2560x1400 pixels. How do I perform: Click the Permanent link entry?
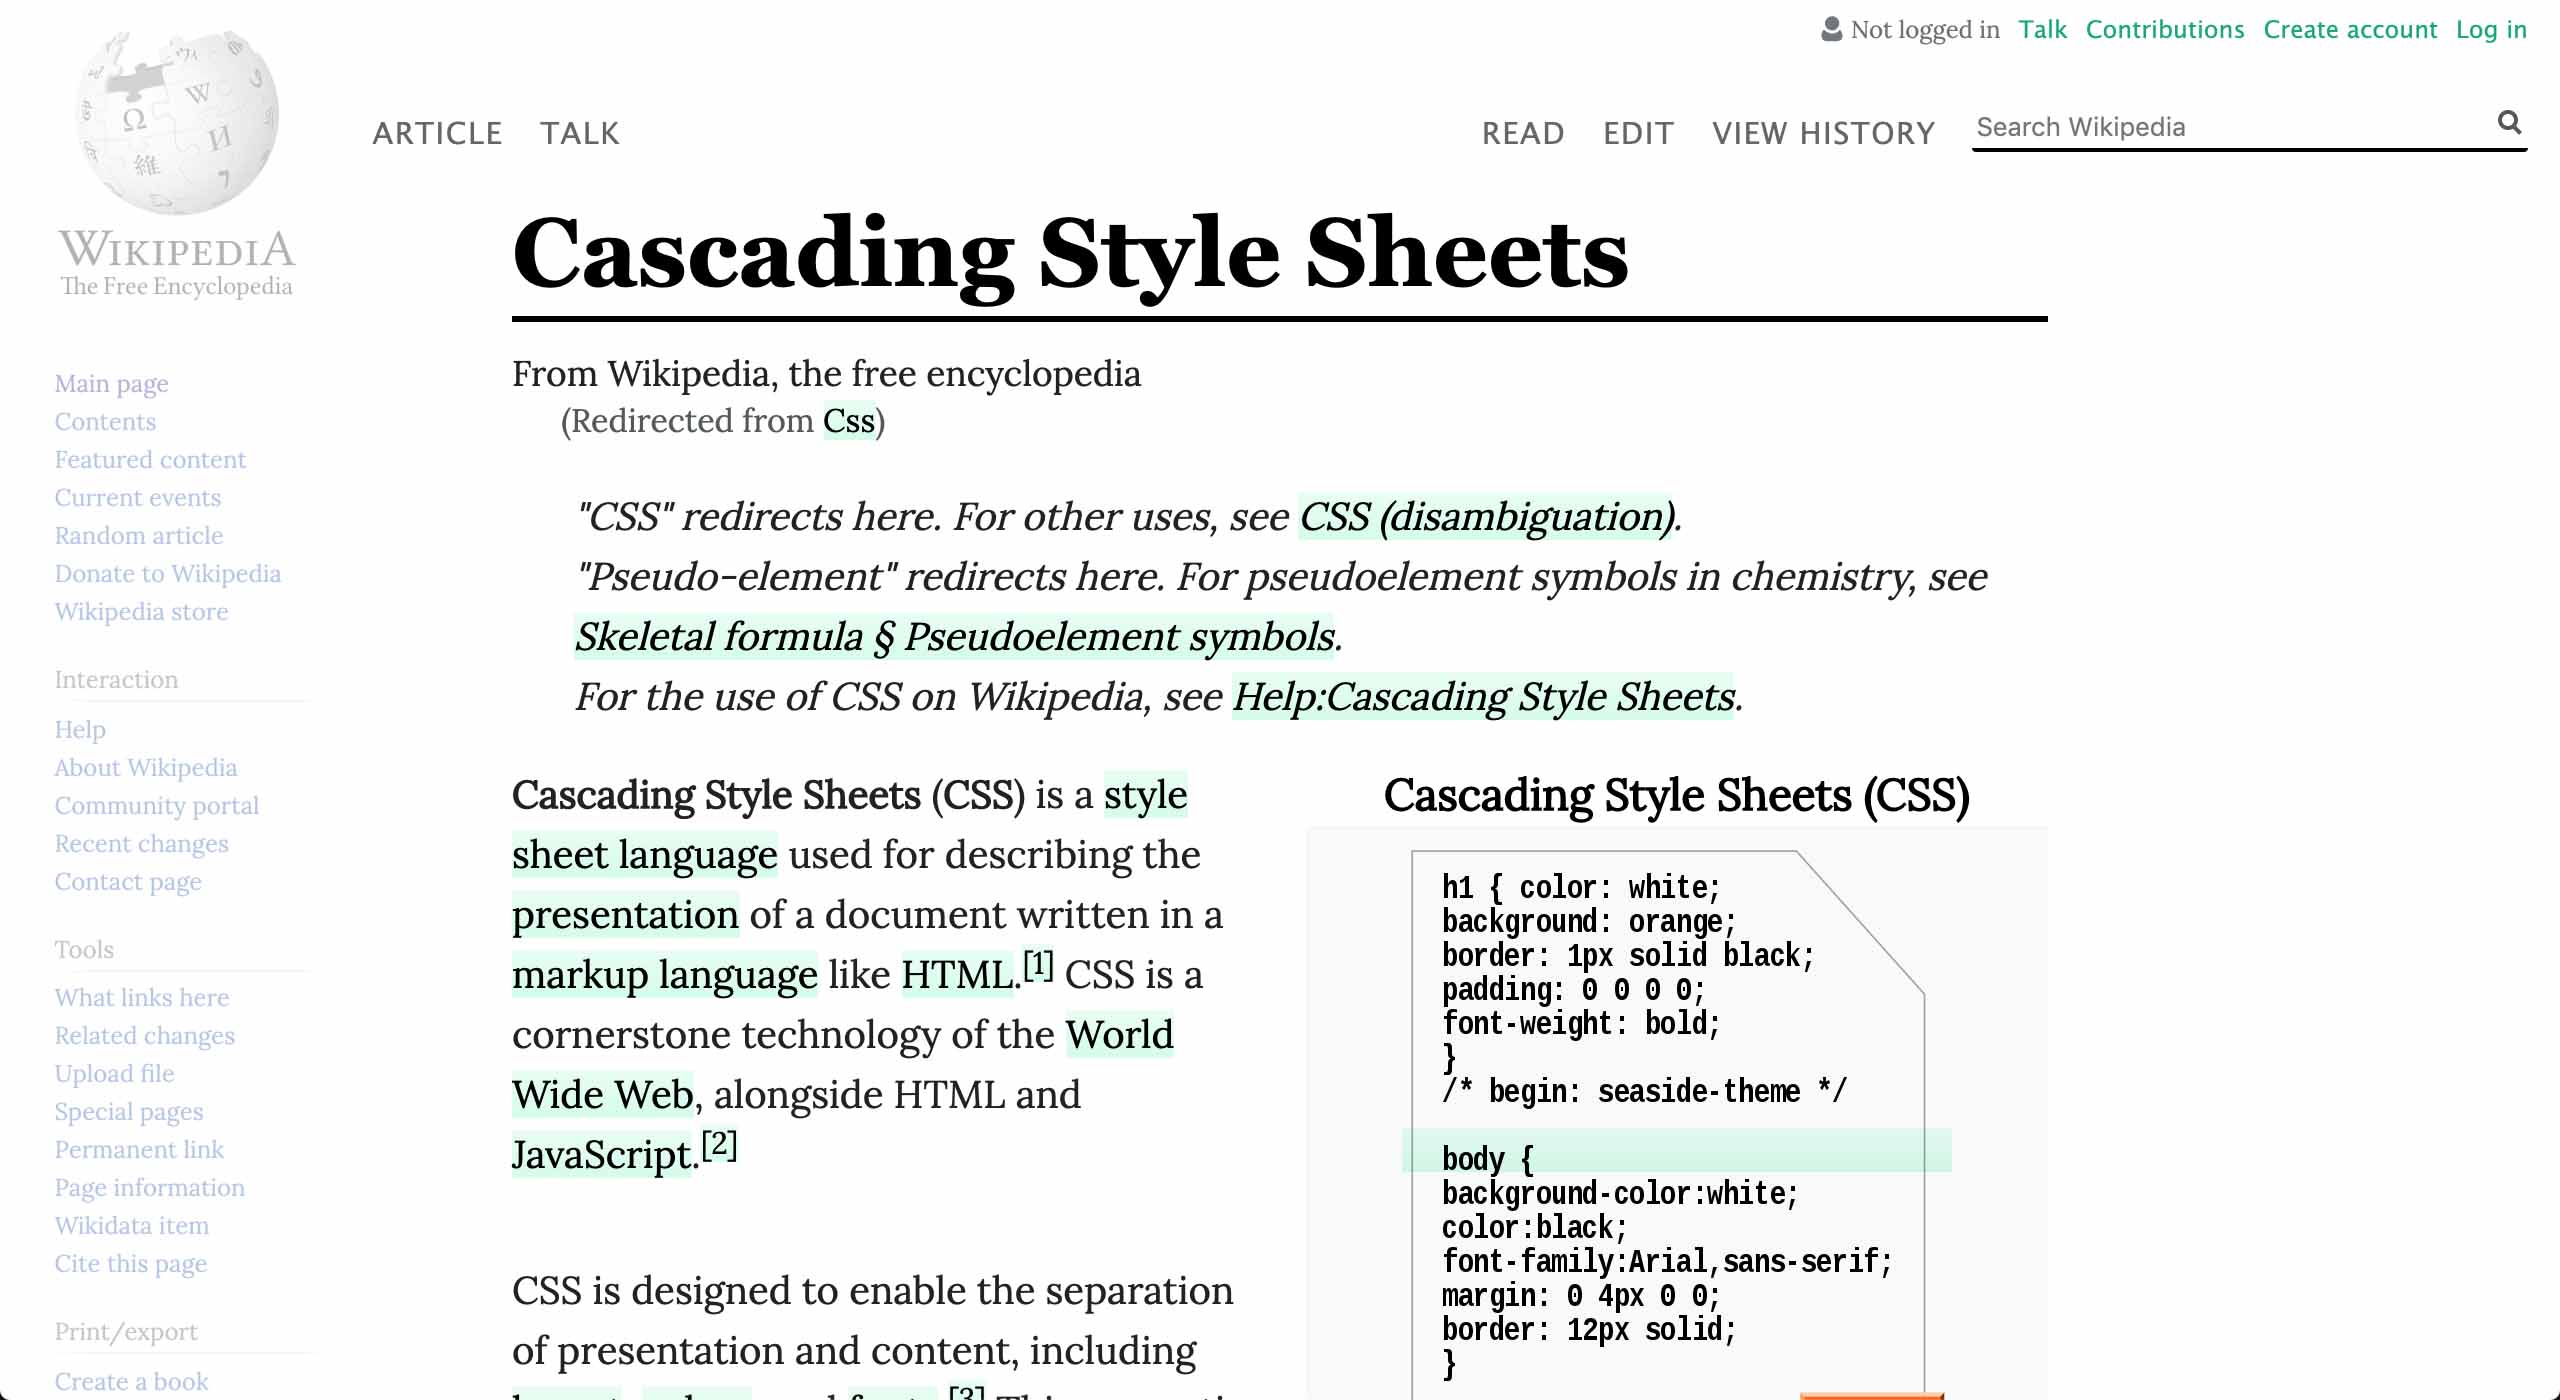(x=139, y=1150)
